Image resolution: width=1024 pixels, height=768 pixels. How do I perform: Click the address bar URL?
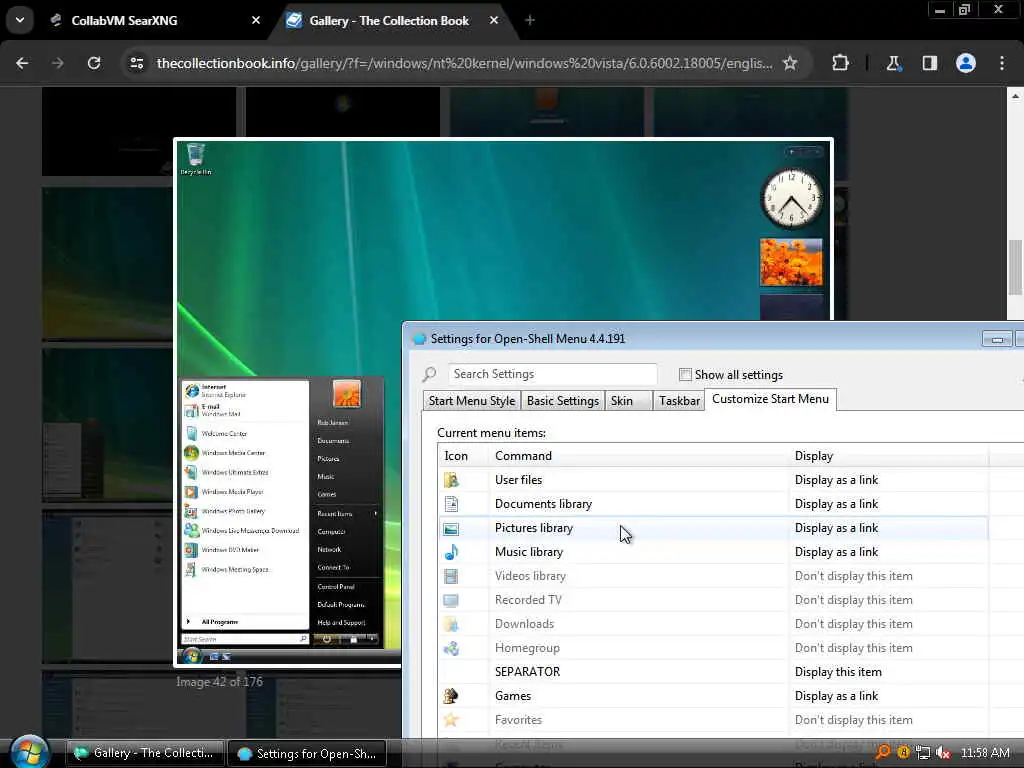464,63
